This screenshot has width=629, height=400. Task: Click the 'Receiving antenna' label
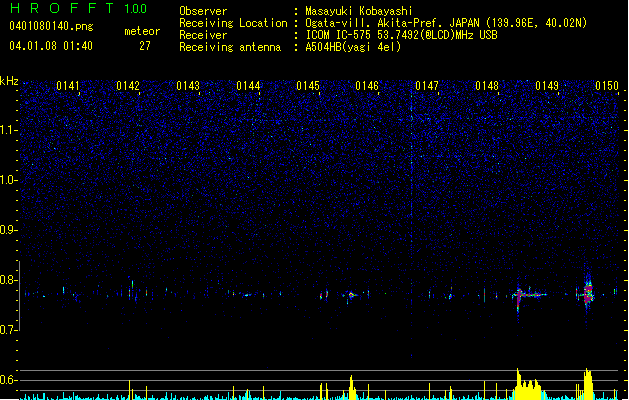(230, 47)
